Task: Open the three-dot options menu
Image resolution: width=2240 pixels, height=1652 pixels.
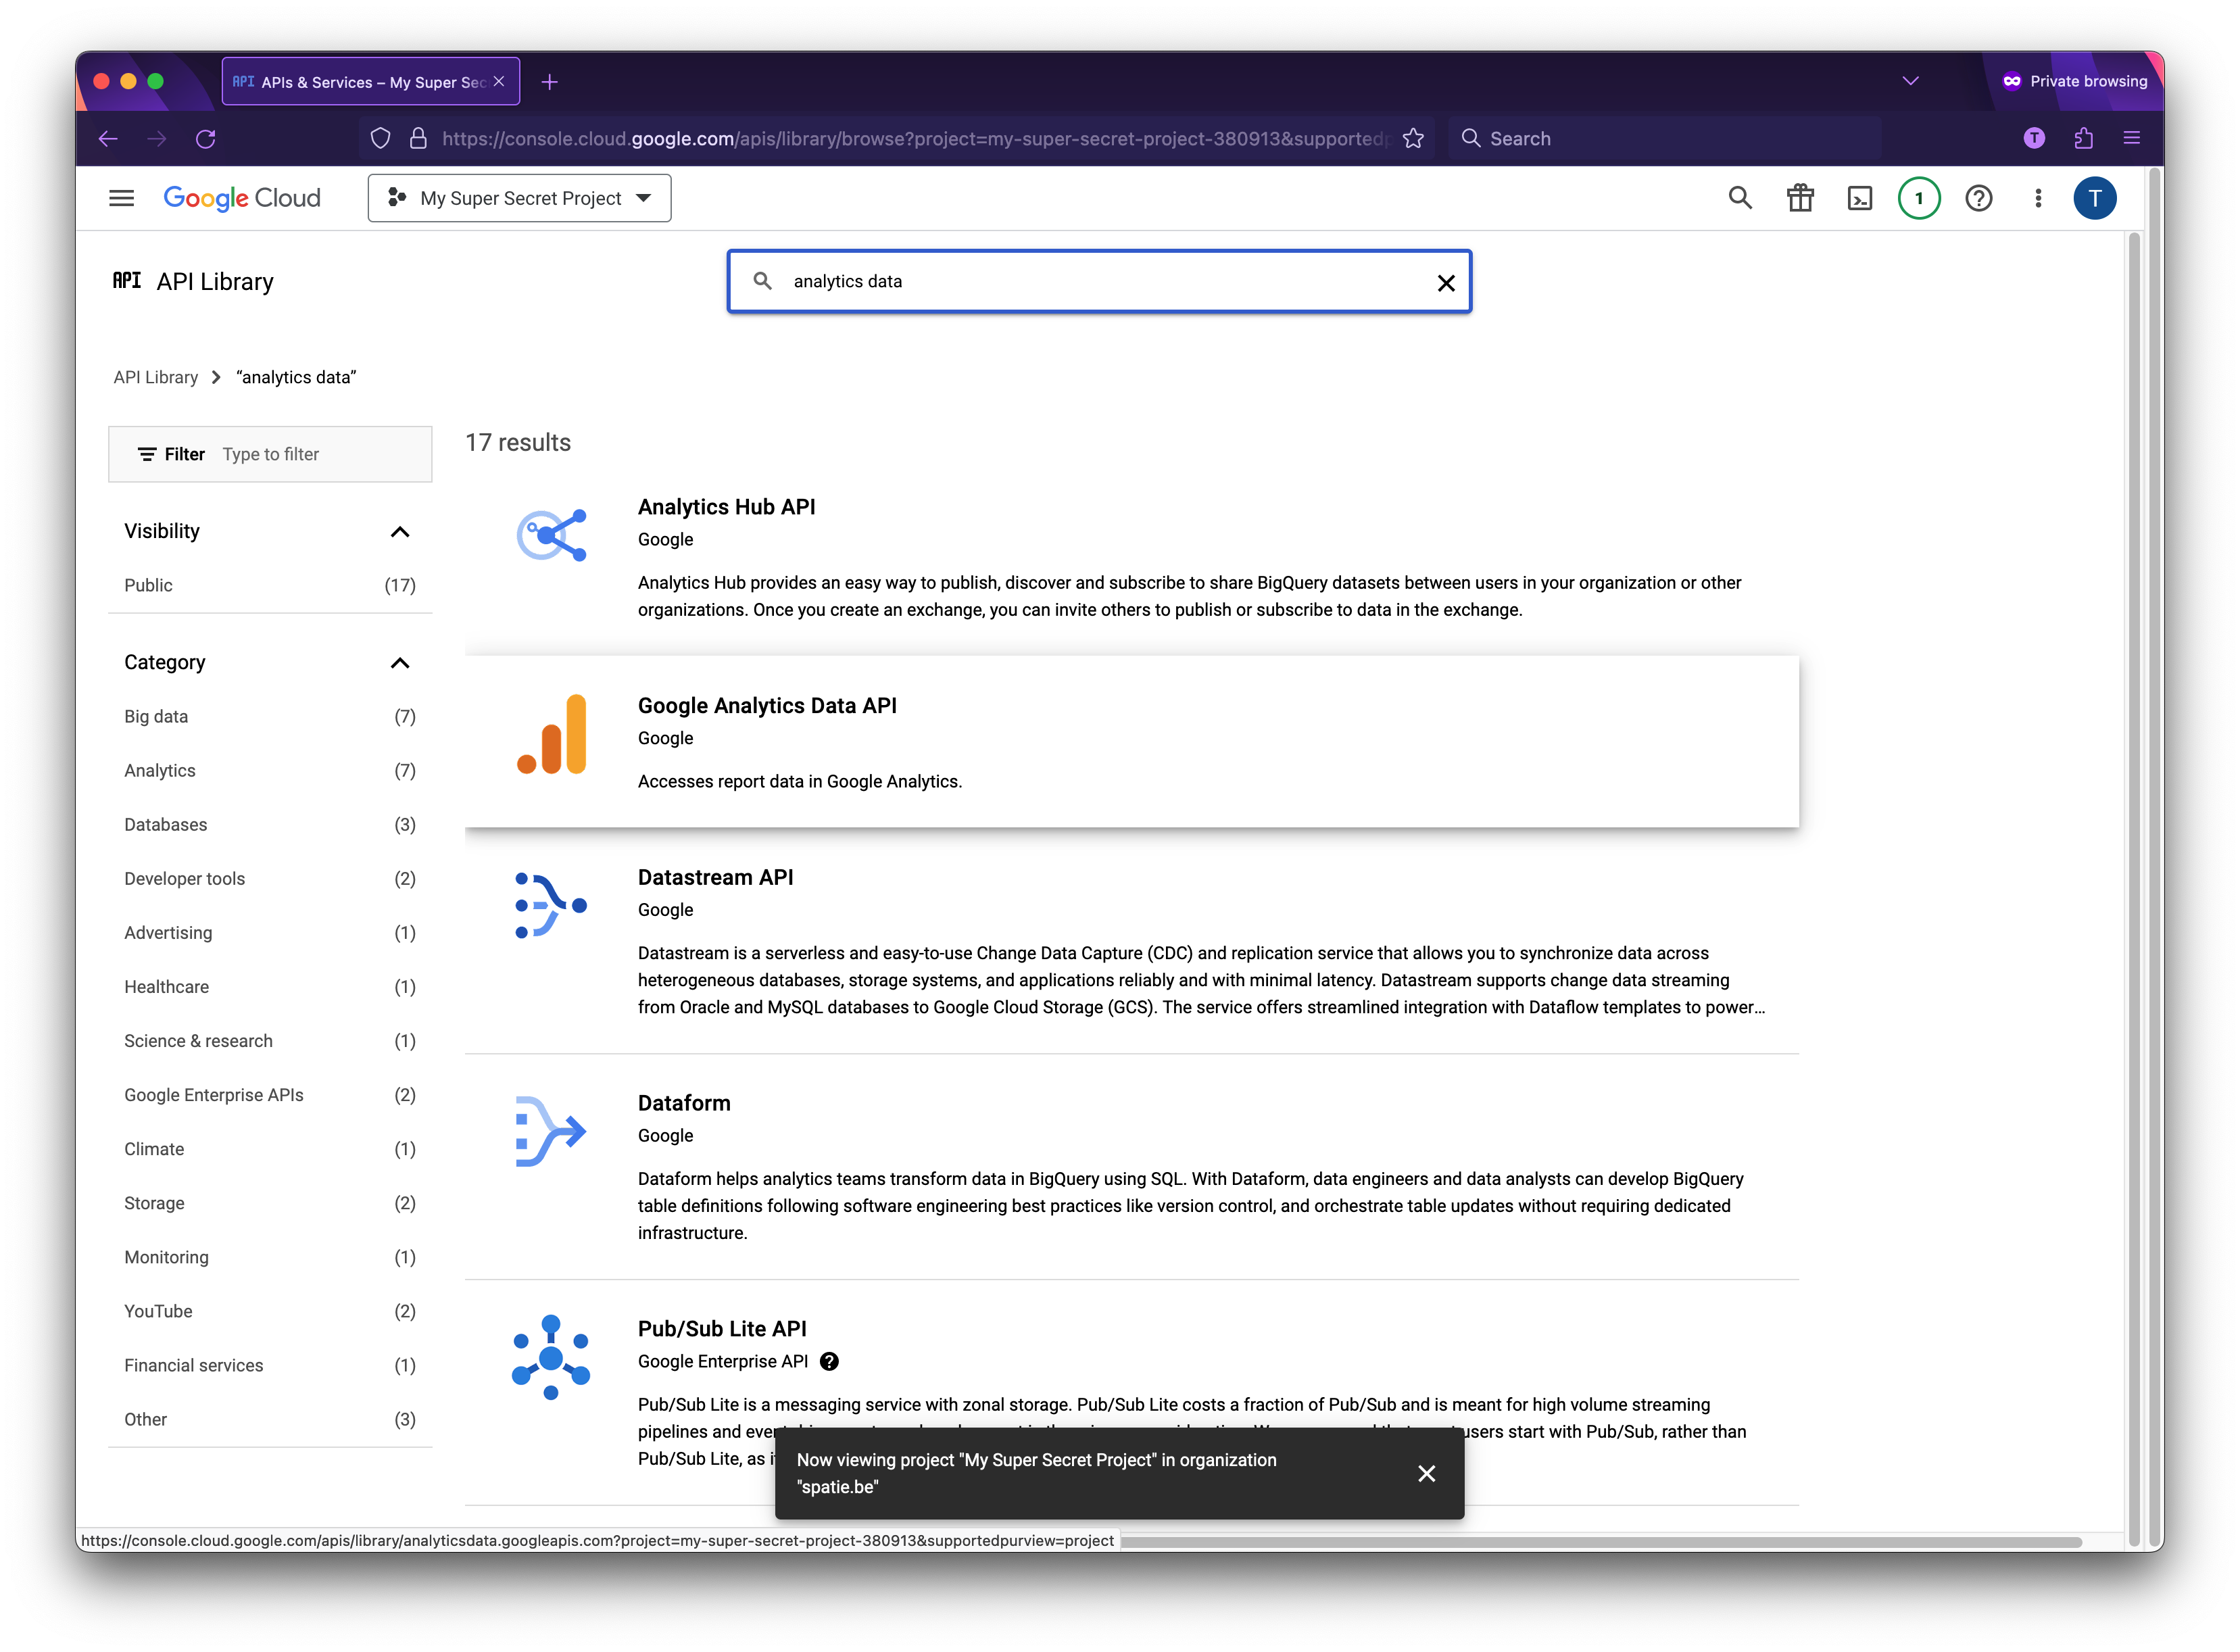Action: 2038,198
